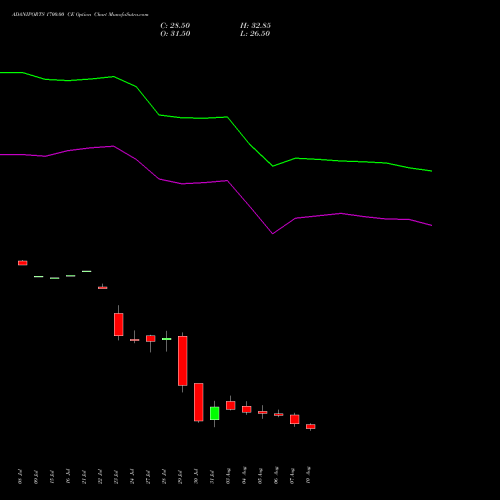Click the red candle above 03 Aug
Viewport: 500px width, 500px height.
[x=231, y=405]
